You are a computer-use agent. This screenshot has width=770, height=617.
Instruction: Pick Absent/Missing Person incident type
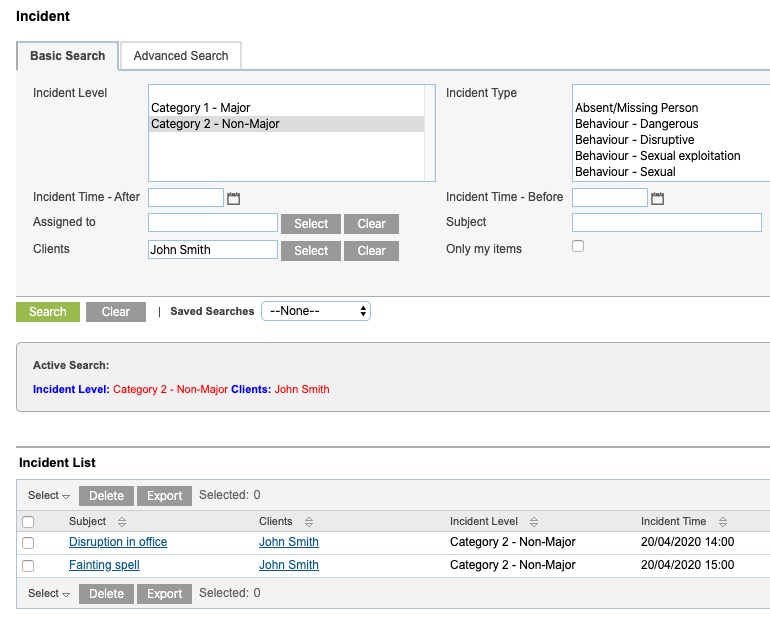click(x=636, y=108)
